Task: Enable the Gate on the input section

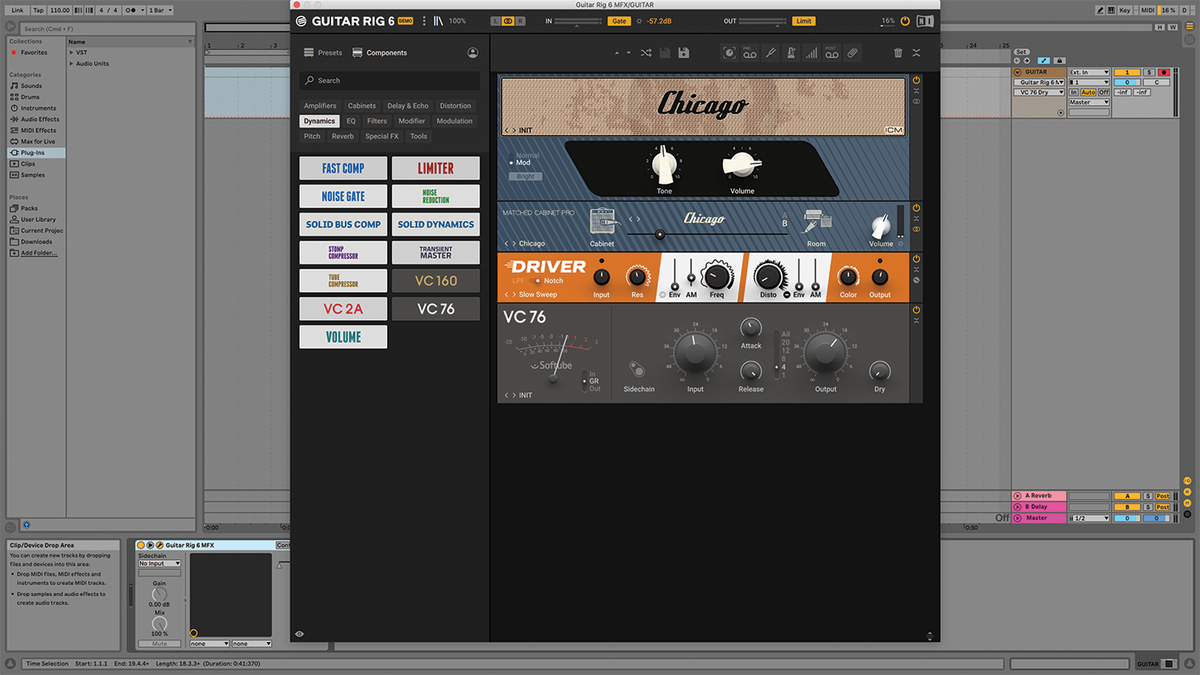Action: click(x=619, y=19)
